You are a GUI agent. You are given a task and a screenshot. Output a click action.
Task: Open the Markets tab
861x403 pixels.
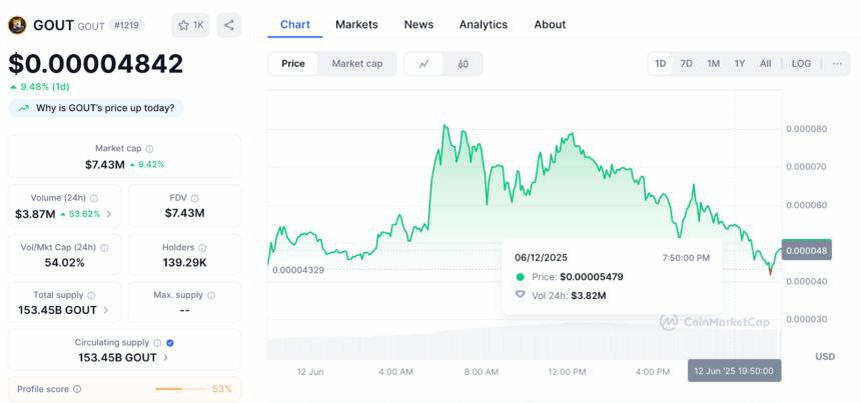coord(356,24)
